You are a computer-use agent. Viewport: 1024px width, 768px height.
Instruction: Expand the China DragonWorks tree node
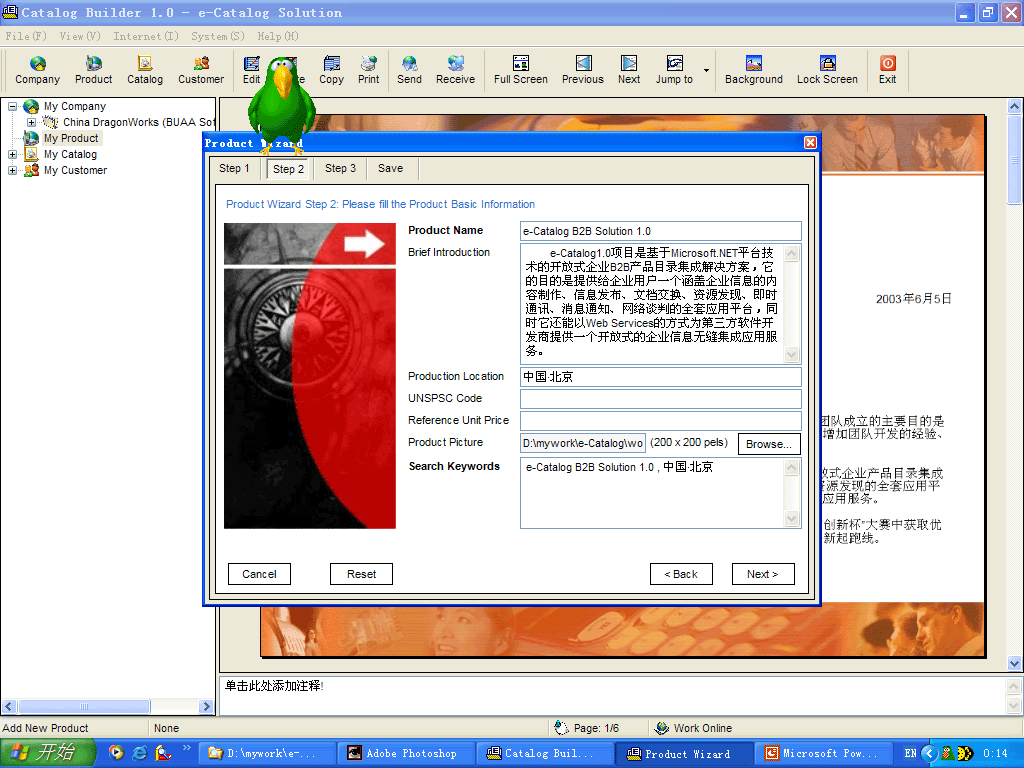pos(31,122)
